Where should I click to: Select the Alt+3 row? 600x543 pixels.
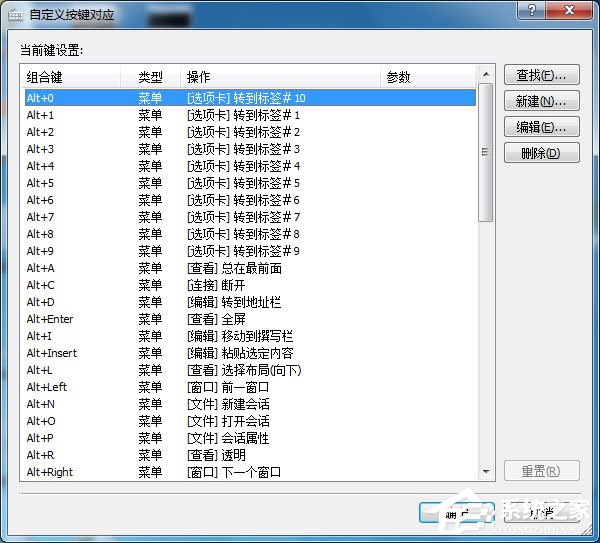[x=250, y=149]
